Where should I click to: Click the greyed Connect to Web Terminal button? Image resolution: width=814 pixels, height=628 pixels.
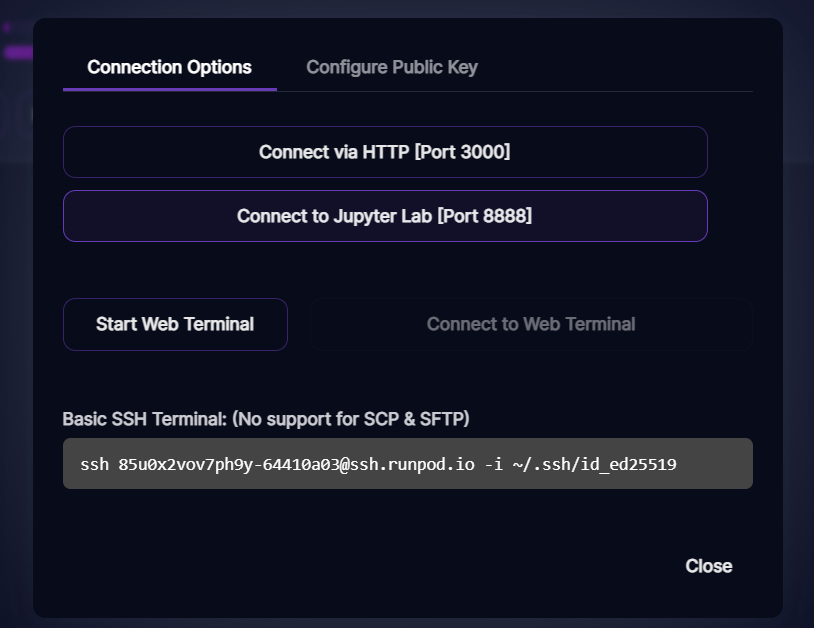(x=530, y=324)
